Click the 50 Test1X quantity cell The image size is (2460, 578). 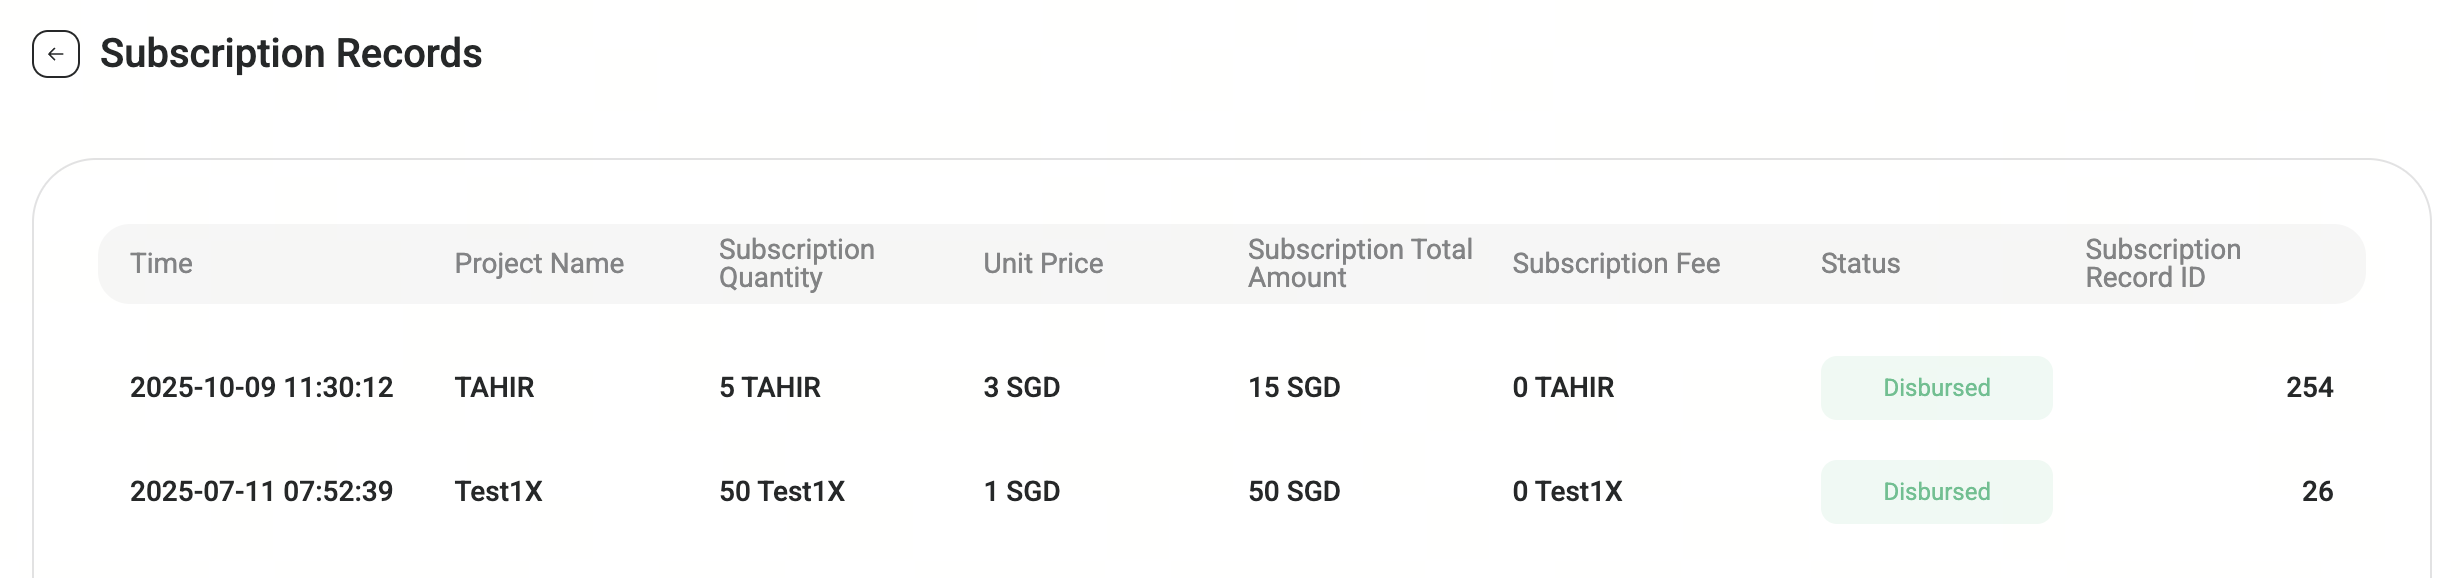tap(782, 492)
